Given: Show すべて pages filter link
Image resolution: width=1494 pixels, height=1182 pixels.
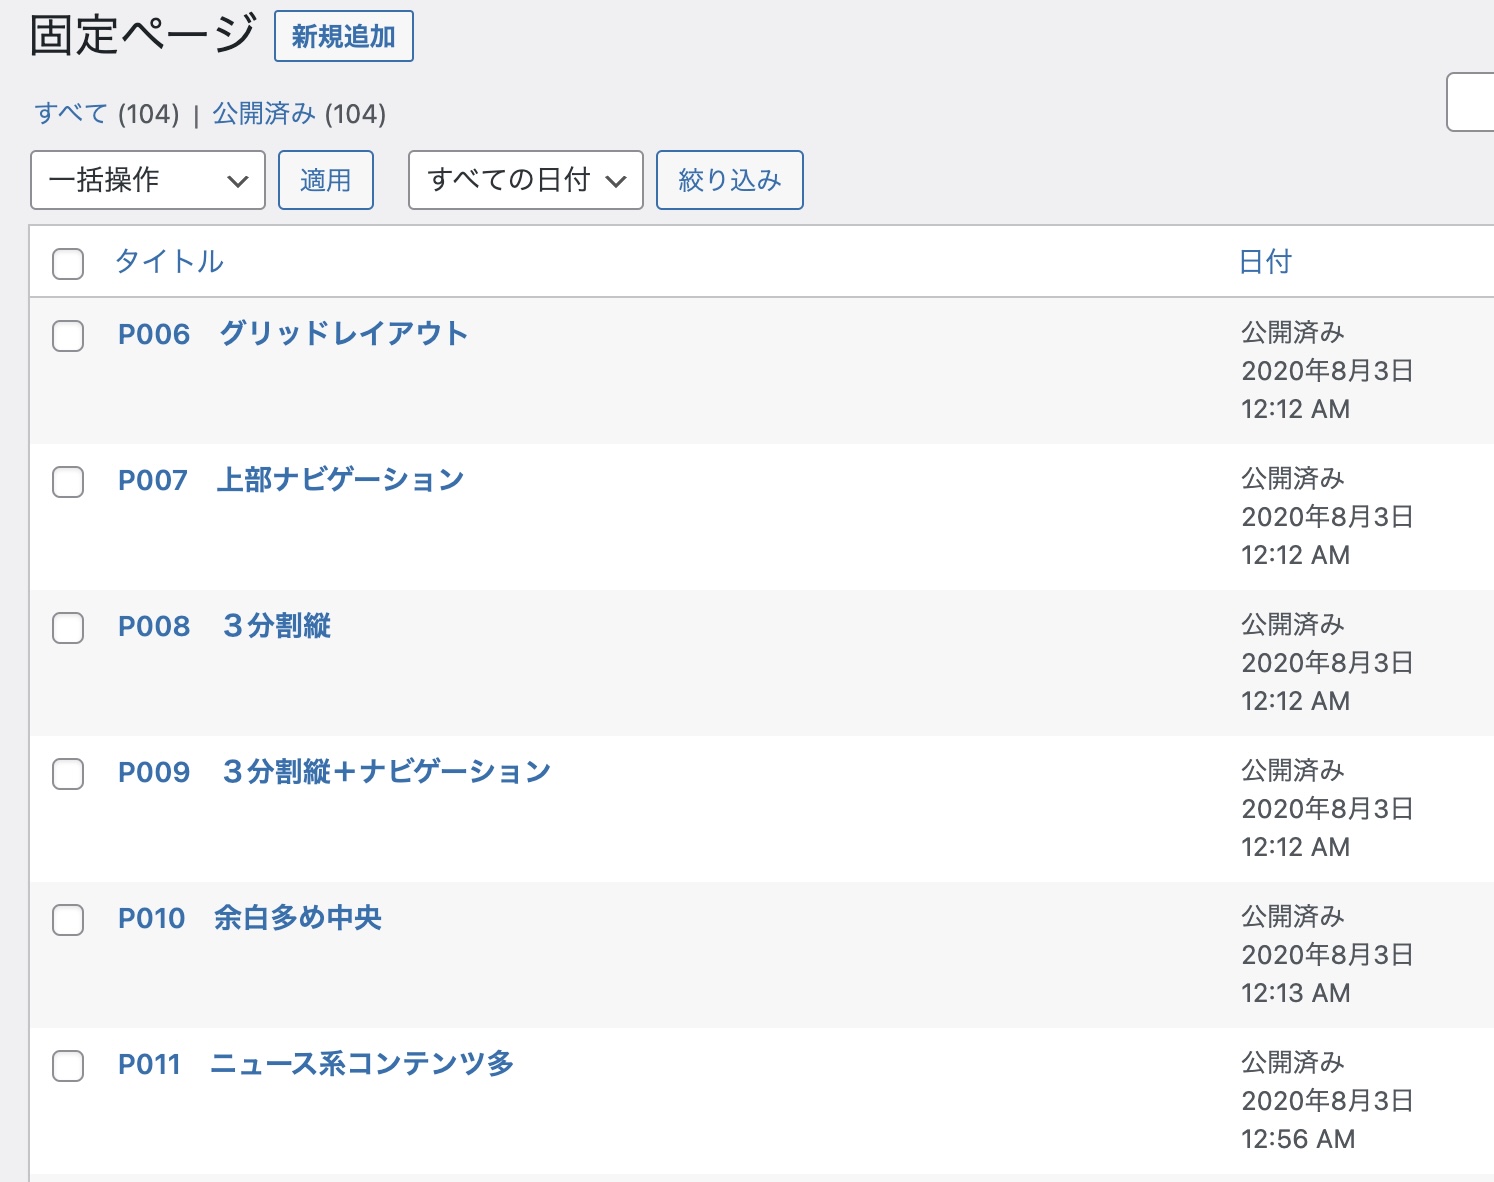Looking at the screenshot, I should coord(71,114).
